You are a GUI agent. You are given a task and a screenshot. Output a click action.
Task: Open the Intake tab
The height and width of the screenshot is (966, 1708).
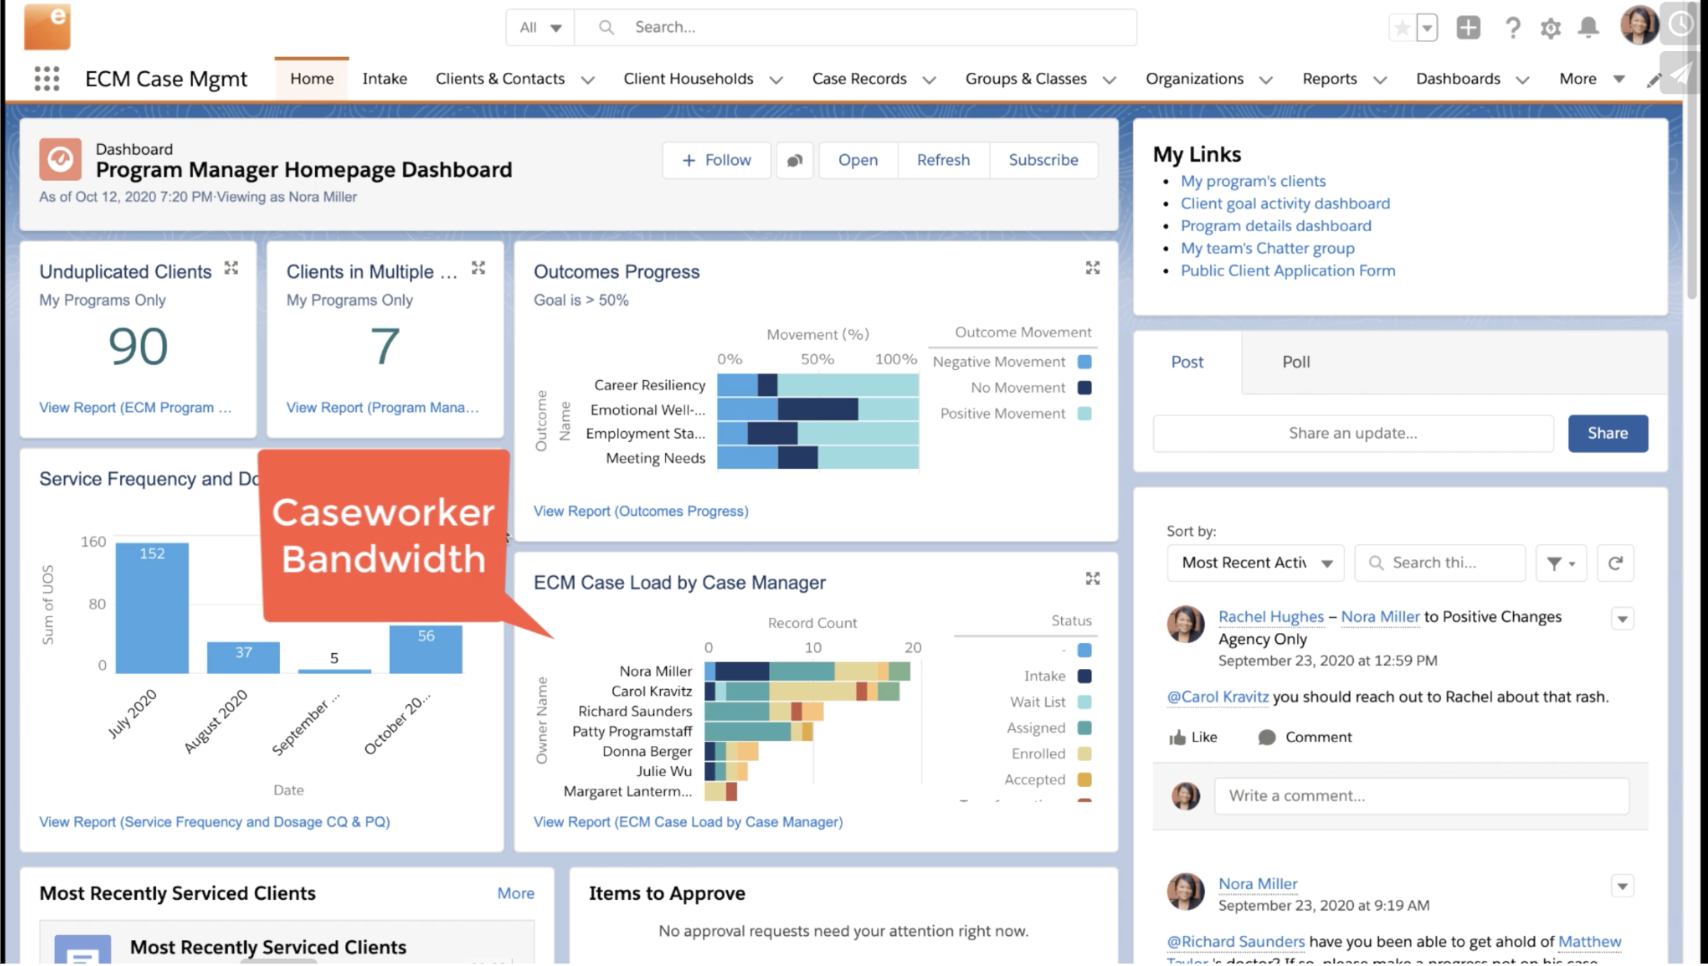point(384,79)
